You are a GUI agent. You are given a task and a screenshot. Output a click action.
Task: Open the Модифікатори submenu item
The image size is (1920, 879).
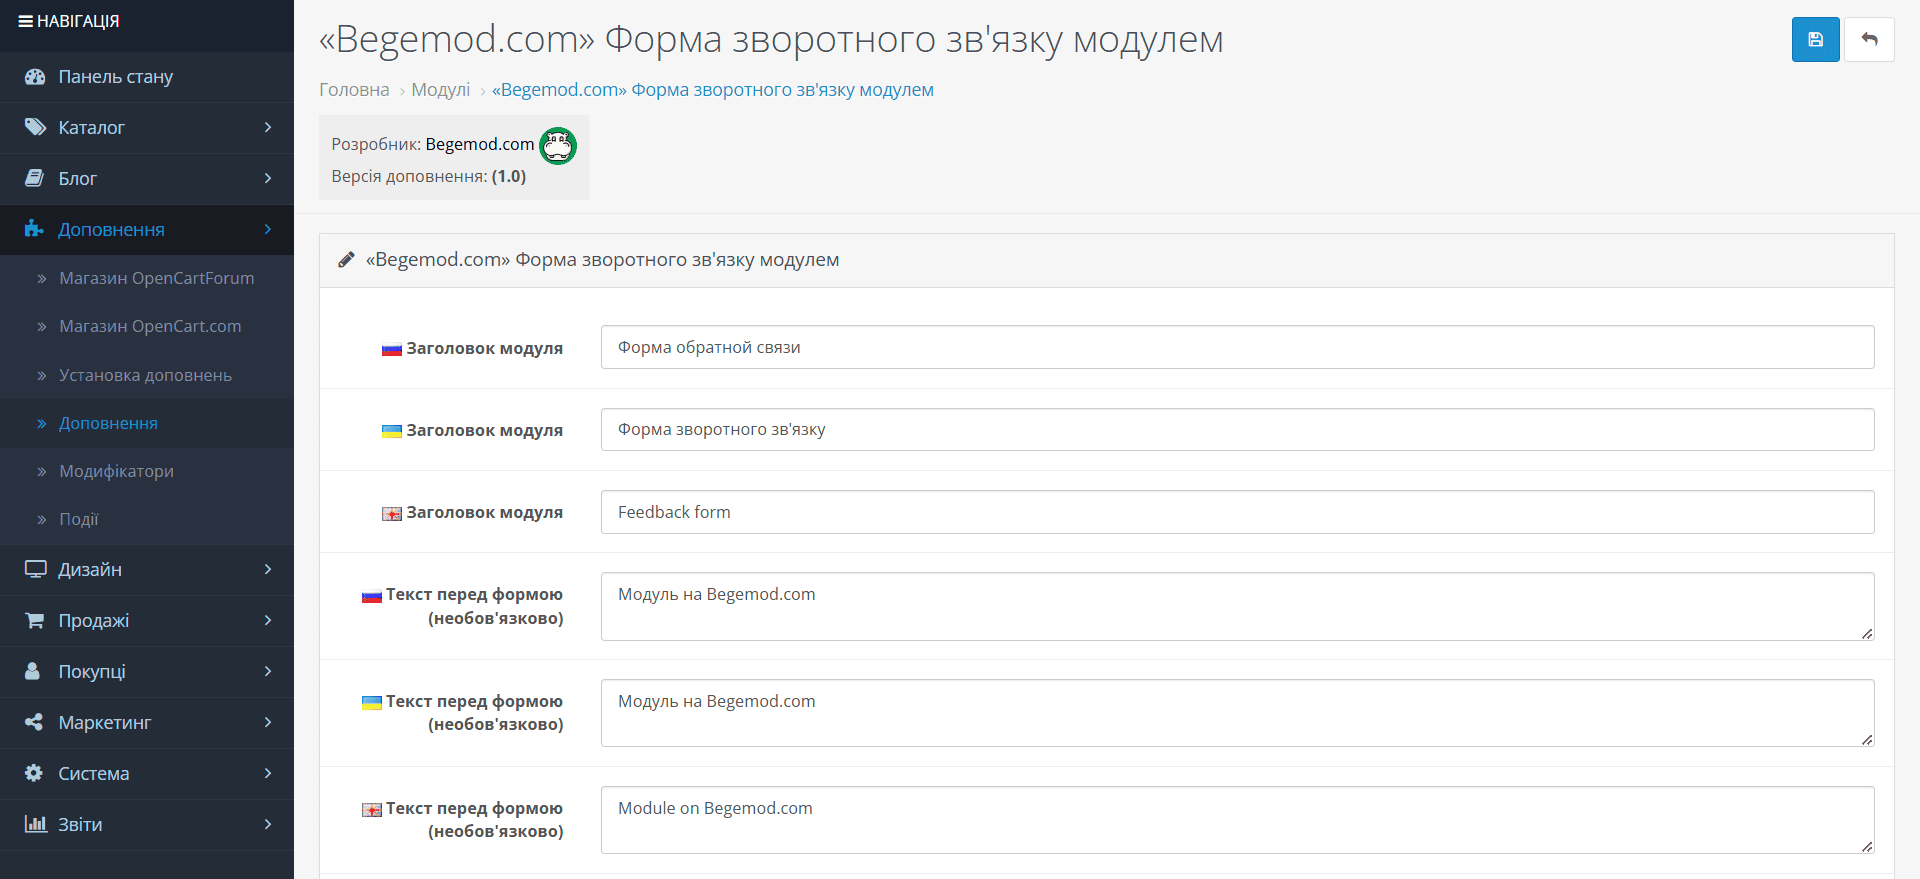[116, 471]
